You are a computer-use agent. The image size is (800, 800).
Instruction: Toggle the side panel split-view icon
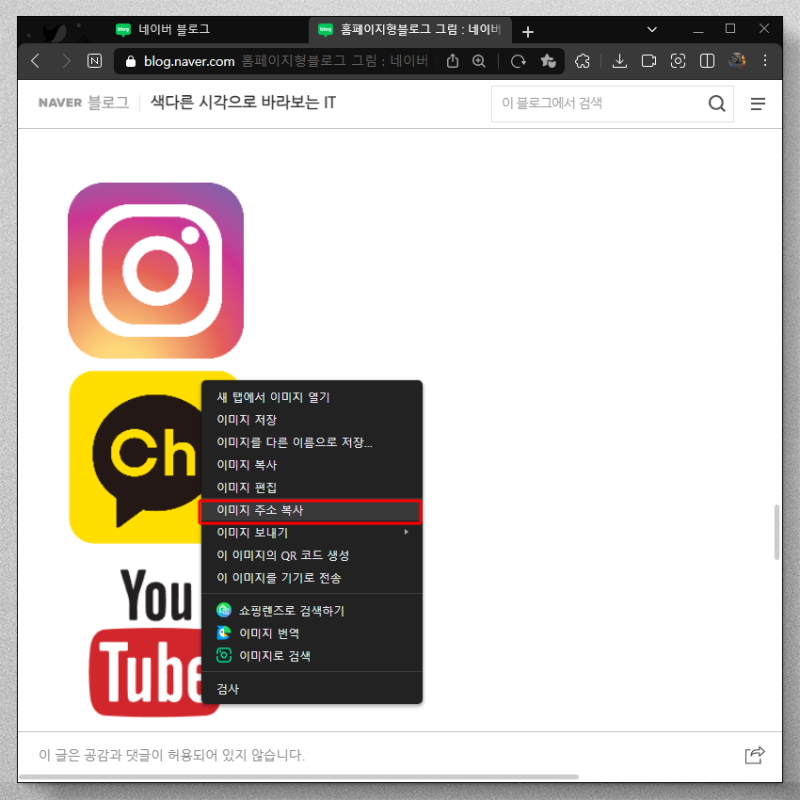coord(707,61)
